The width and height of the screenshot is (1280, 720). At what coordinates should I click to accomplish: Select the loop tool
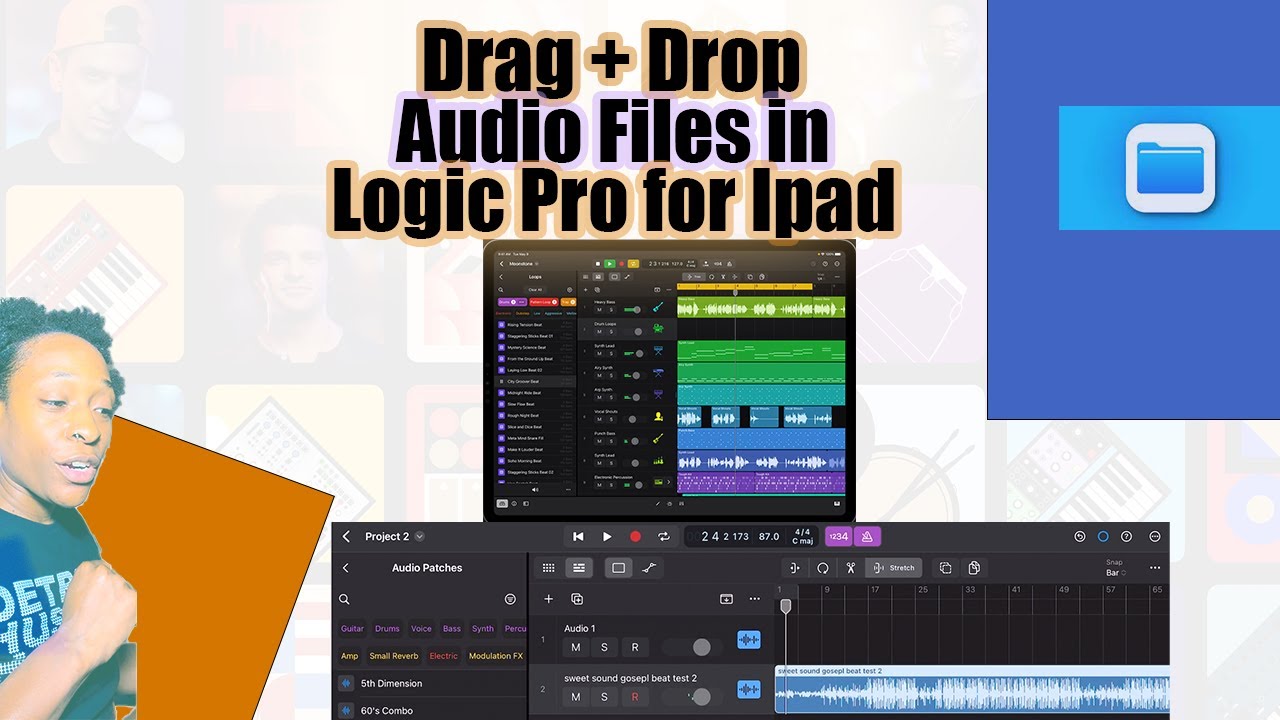click(822, 568)
